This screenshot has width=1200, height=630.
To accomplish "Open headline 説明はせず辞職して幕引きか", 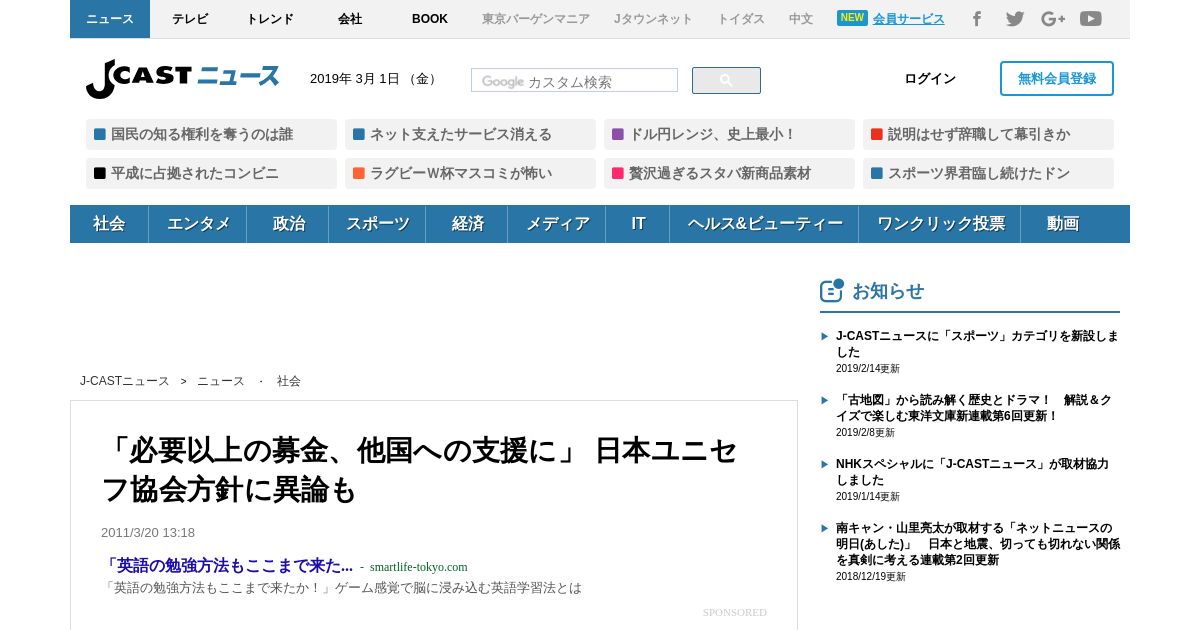I will point(988,134).
